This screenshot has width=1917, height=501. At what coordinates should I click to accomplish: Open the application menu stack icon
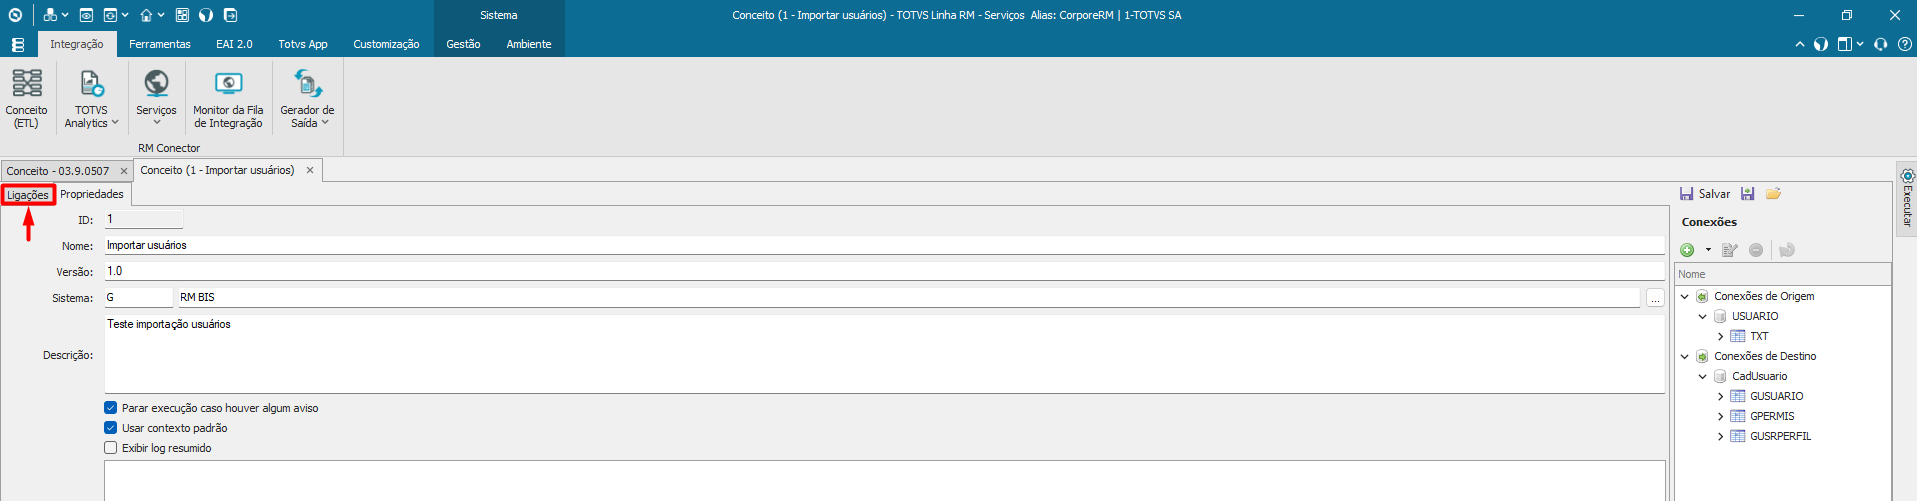[17, 45]
